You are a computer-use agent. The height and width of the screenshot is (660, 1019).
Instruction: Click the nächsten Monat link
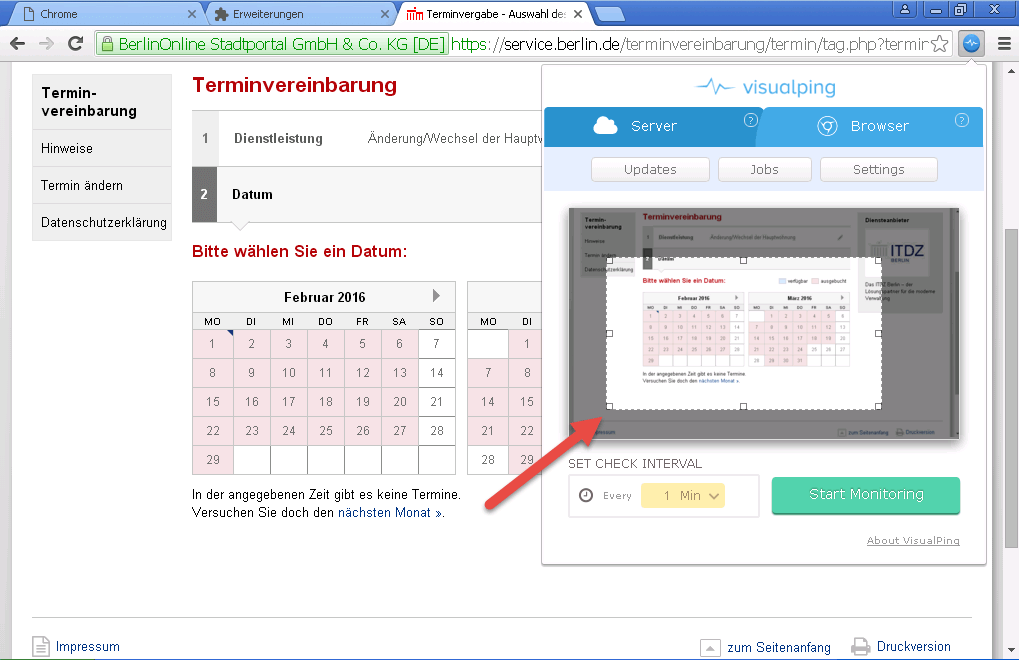(x=390, y=513)
